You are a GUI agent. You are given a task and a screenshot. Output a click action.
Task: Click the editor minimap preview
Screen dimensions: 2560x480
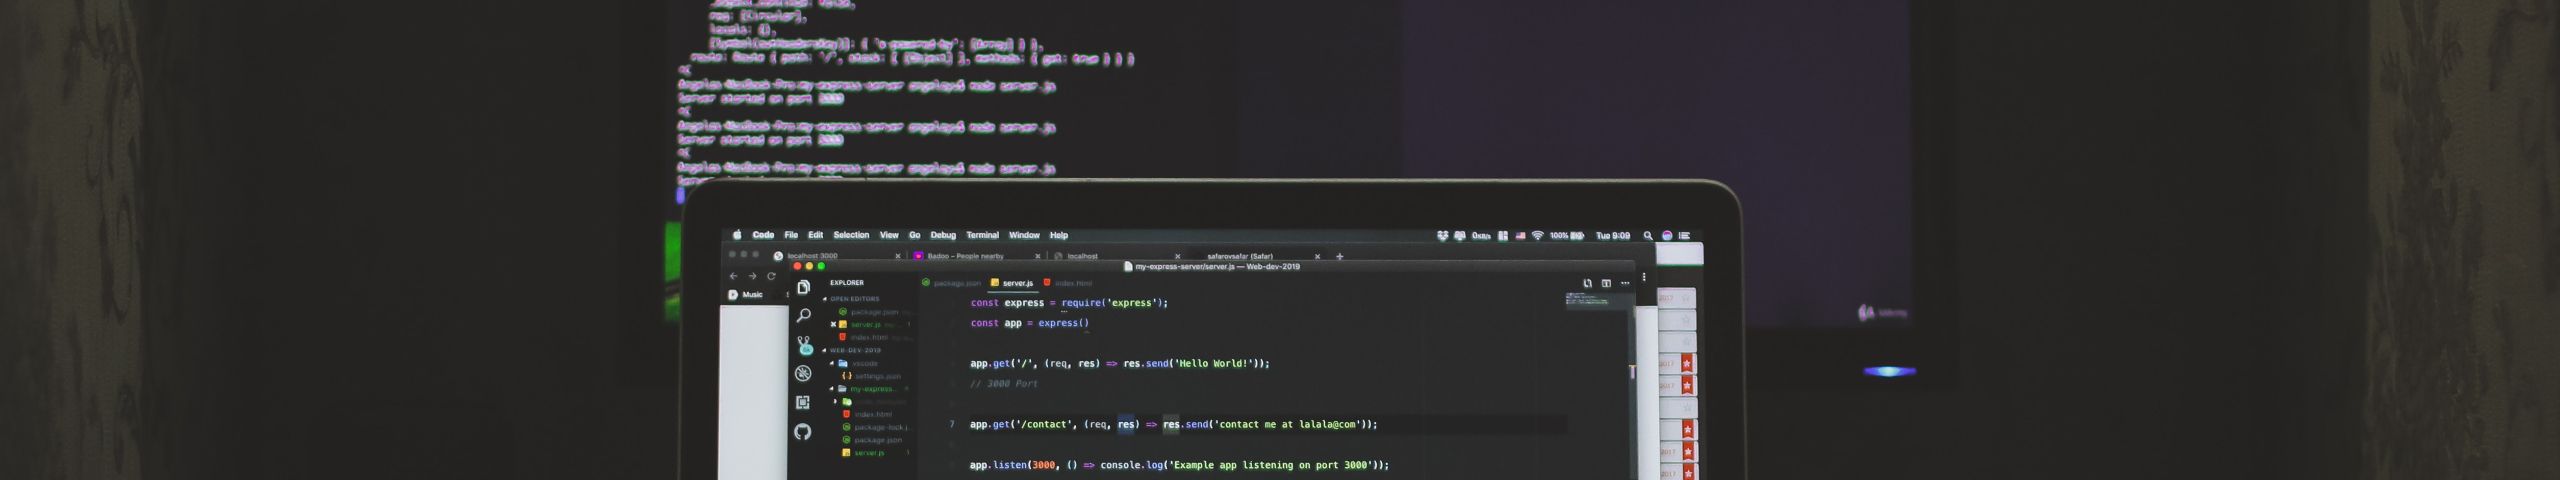1598,301
